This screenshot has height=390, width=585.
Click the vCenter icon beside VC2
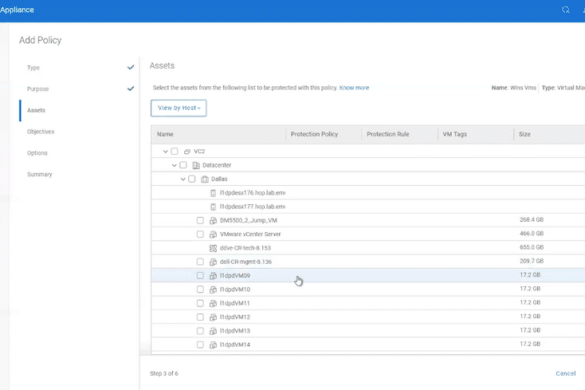point(187,152)
